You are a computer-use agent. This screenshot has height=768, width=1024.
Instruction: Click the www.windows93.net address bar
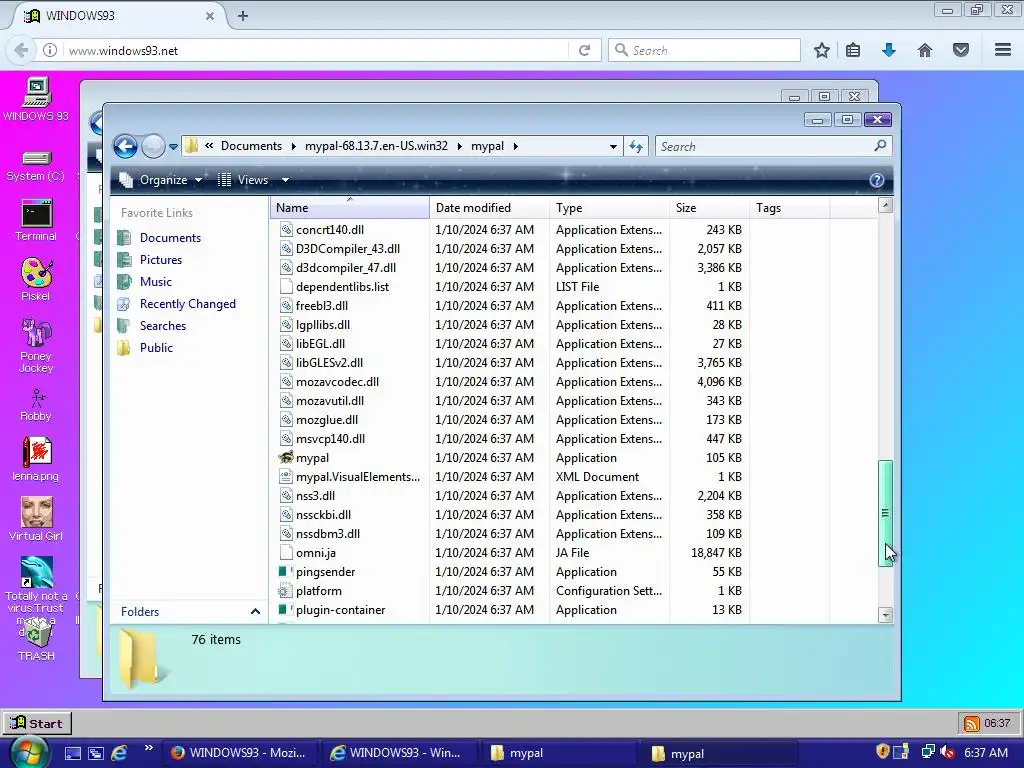pyautogui.click(x=317, y=50)
